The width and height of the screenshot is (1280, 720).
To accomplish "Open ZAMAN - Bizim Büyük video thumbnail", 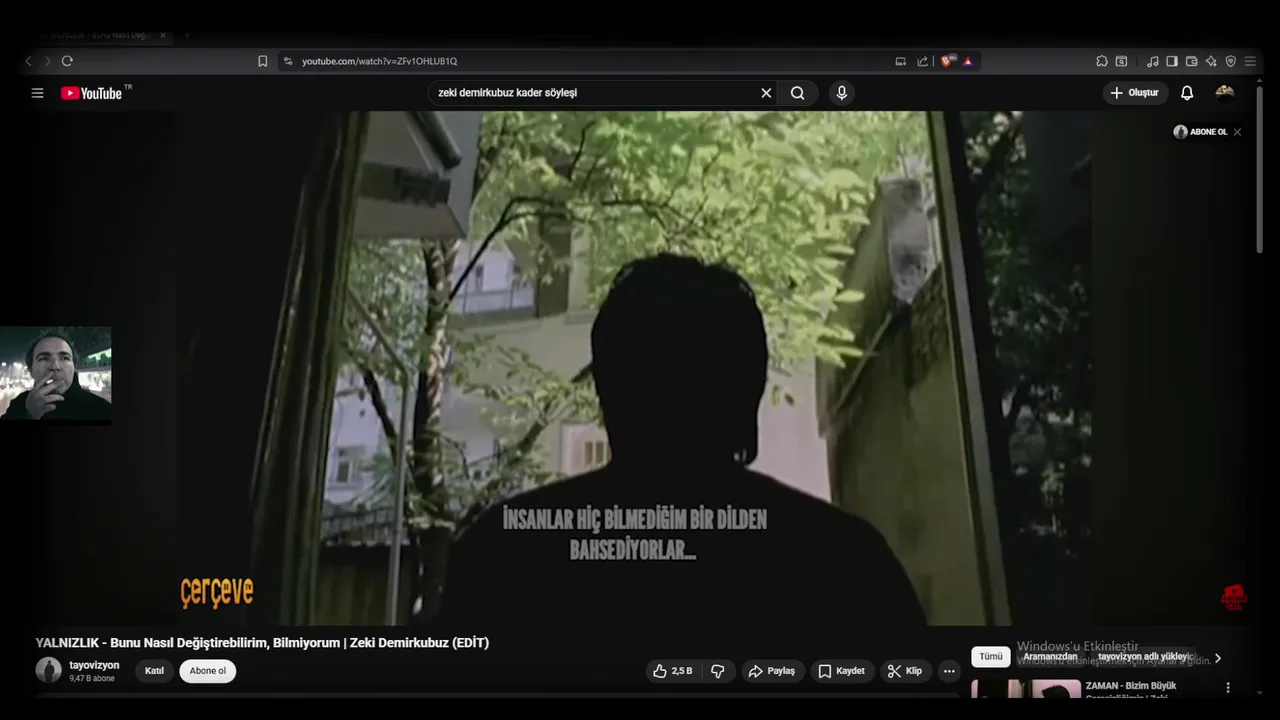I will pos(1026,689).
